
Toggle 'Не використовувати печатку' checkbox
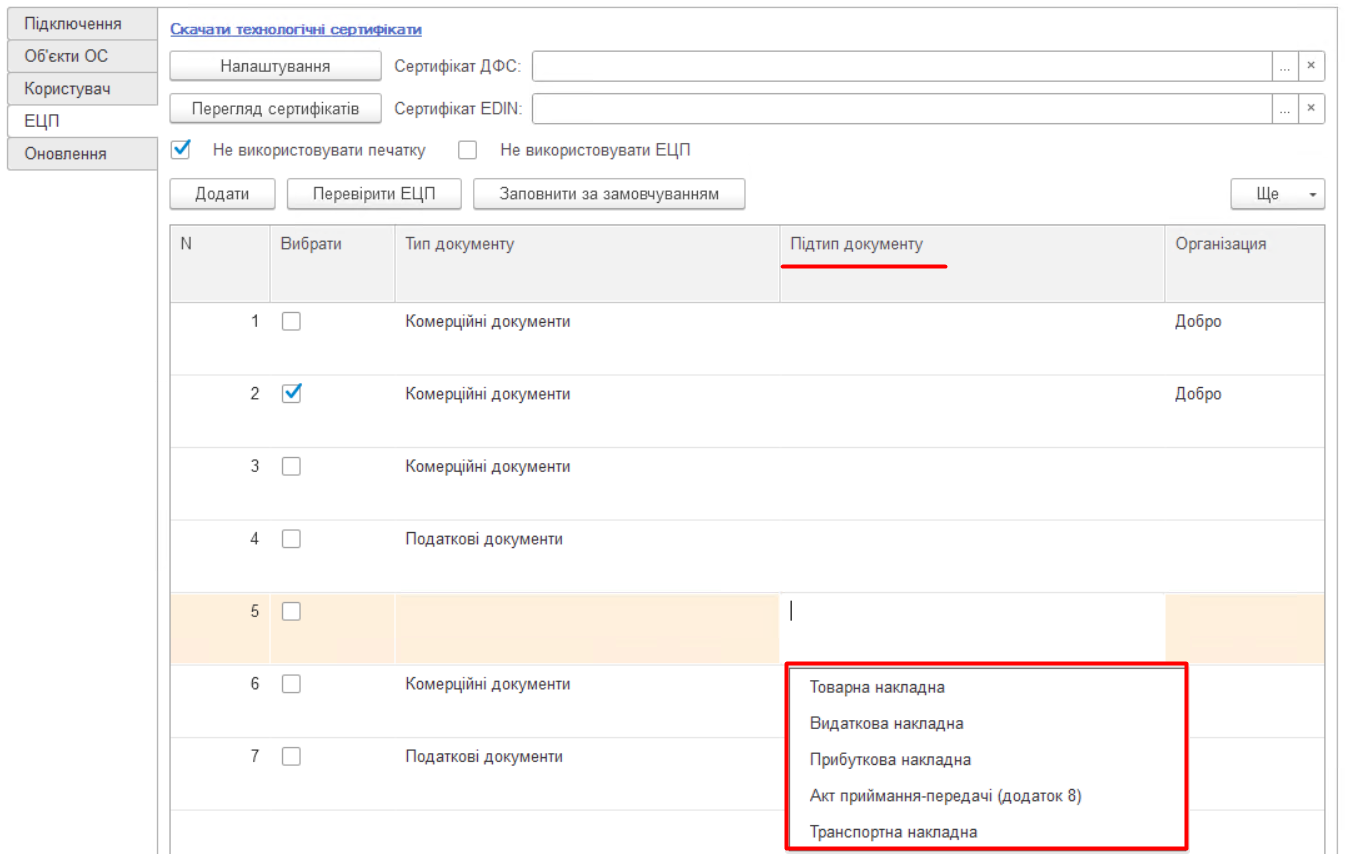point(181,150)
